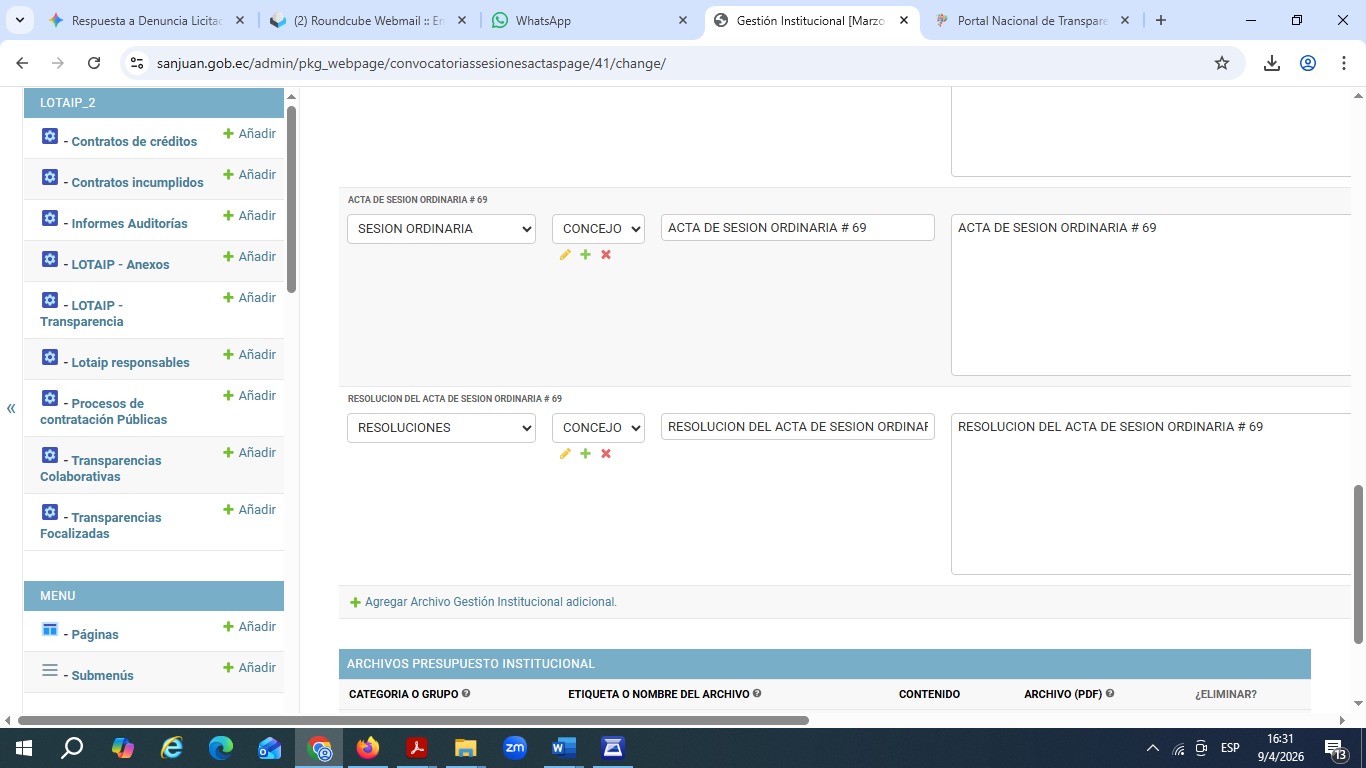The height and width of the screenshot is (768, 1366).
Task: Click pencil edit icon under ACTA row CONCEJO
Action: pyautogui.click(x=565, y=255)
